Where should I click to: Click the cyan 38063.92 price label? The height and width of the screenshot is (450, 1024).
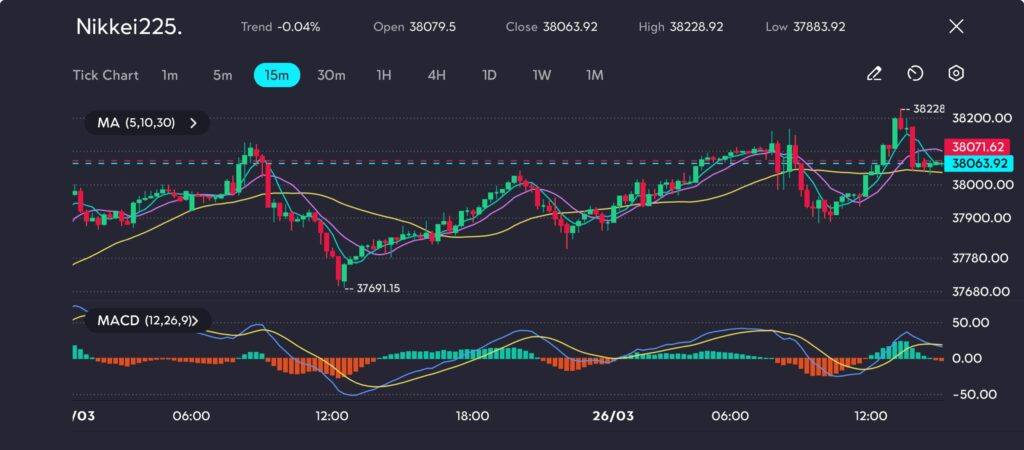(x=977, y=163)
